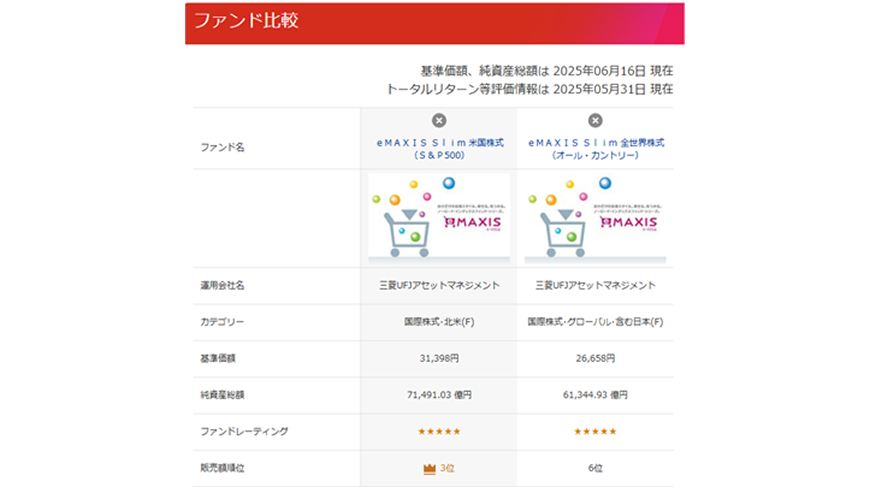This screenshot has height=489, width=870.
Task: Click the crown icon beside 3位
Action: 431,467
